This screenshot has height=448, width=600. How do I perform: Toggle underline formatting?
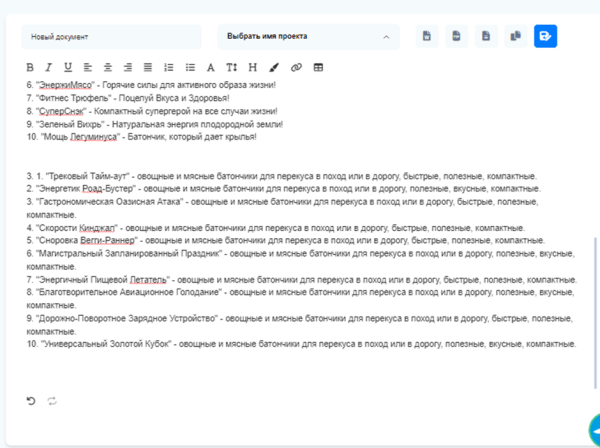click(68, 68)
